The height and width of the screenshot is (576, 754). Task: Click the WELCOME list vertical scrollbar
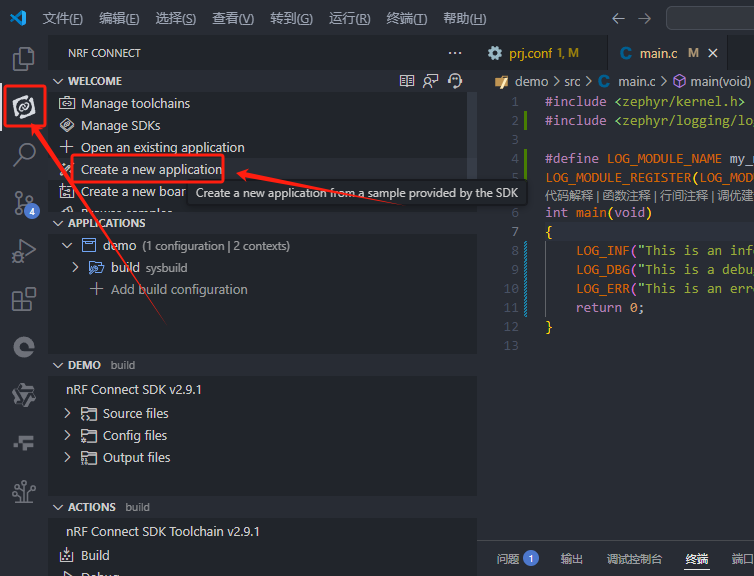pyautogui.click(x=472, y=135)
